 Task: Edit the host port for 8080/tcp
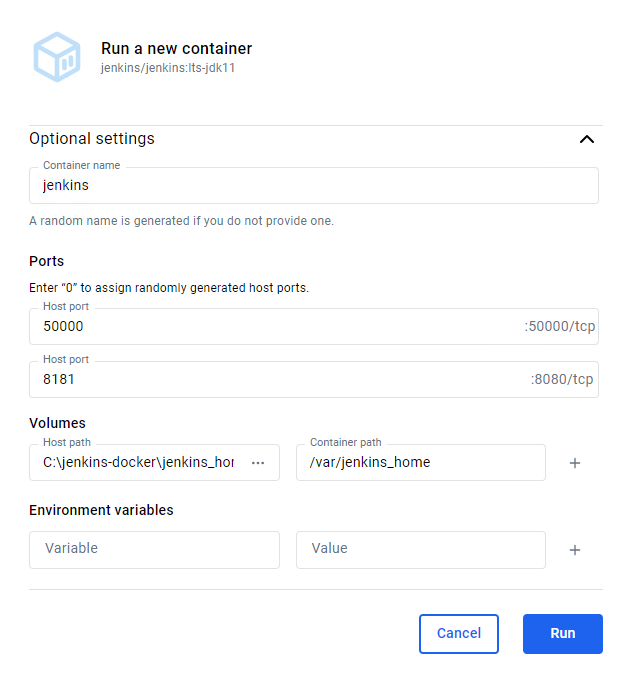point(314,379)
